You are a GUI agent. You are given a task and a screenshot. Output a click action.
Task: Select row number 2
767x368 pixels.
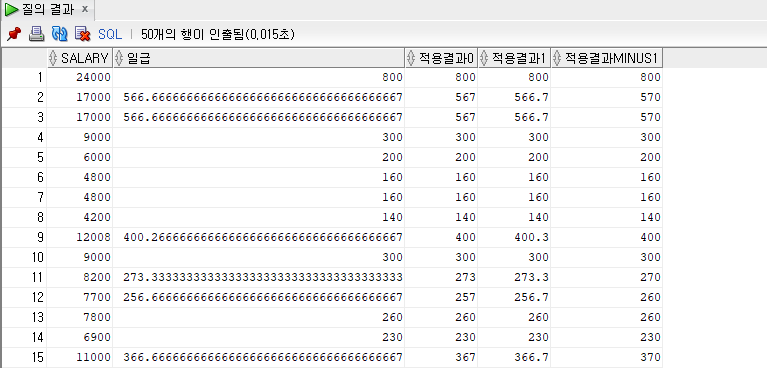pos(24,97)
